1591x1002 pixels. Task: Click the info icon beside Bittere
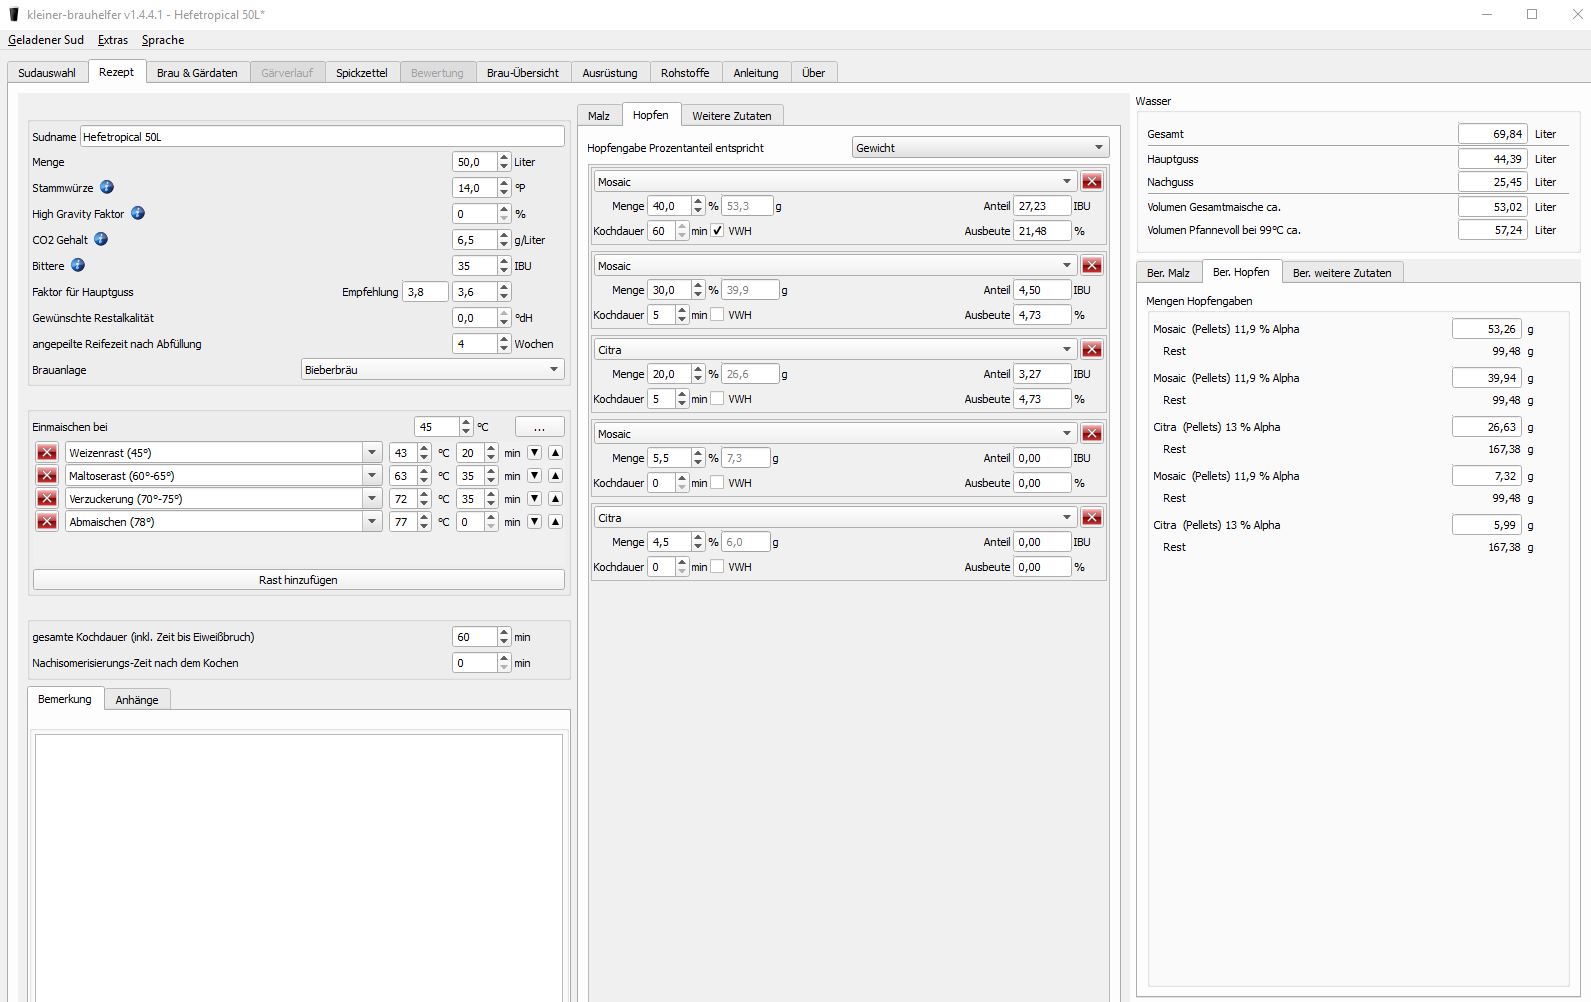pos(78,265)
